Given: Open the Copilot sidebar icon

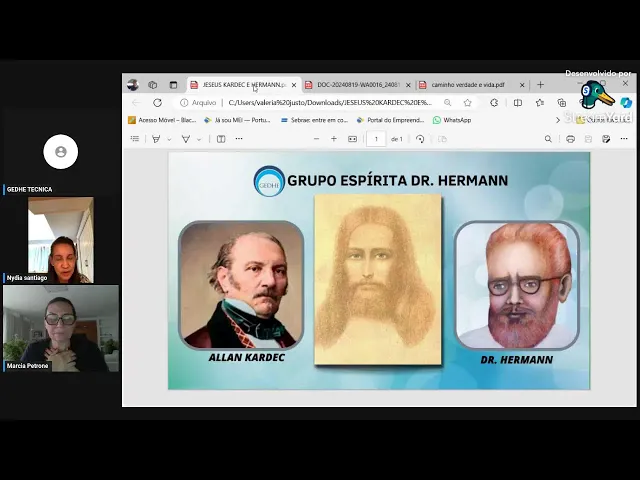Looking at the screenshot, I should 626,102.
